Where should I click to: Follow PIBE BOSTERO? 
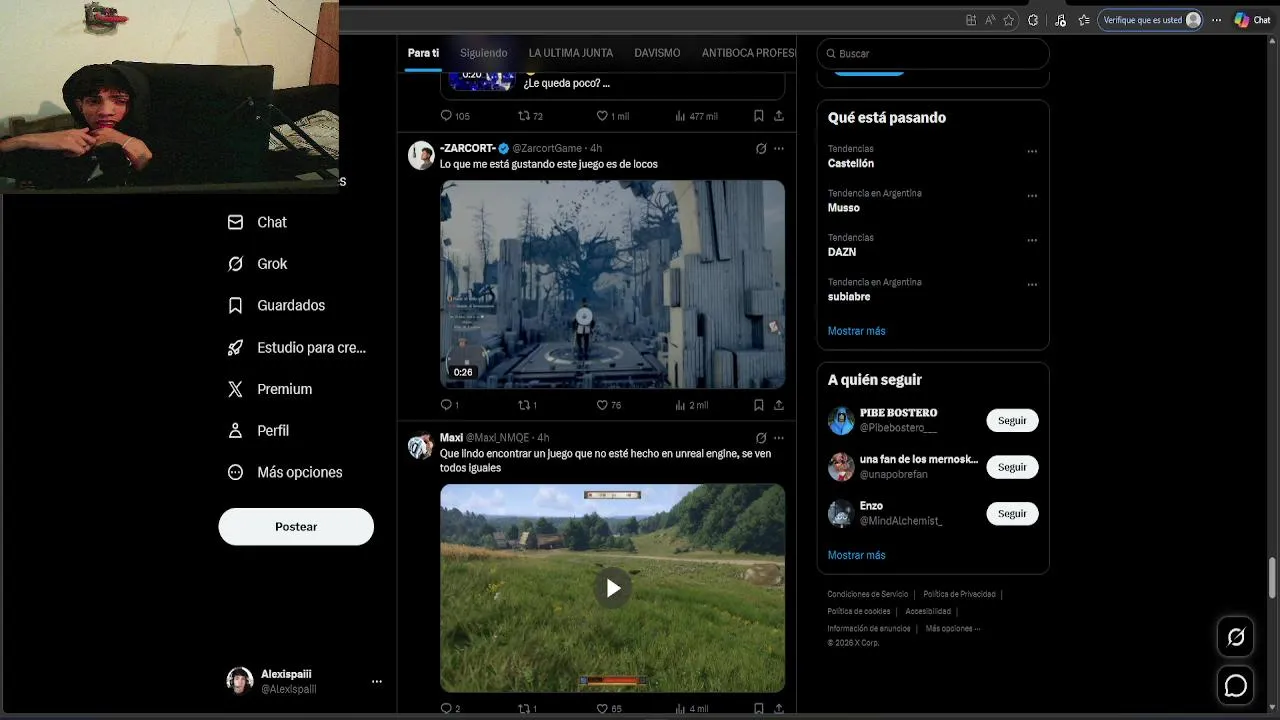click(1012, 420)
